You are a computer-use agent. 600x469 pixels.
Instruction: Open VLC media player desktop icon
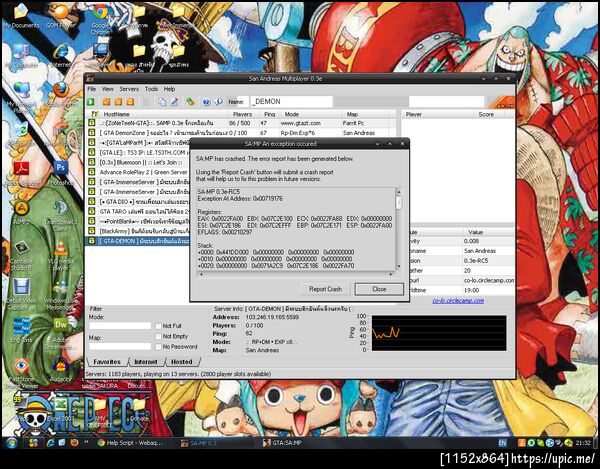point(60,254)
